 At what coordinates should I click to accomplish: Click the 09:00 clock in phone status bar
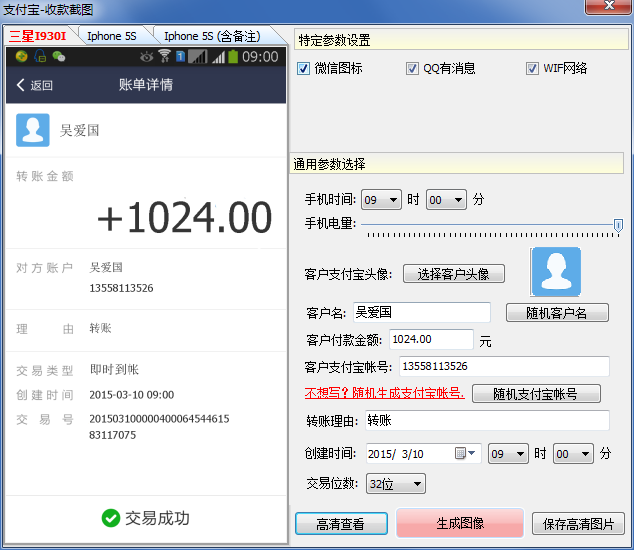point(260,57)
